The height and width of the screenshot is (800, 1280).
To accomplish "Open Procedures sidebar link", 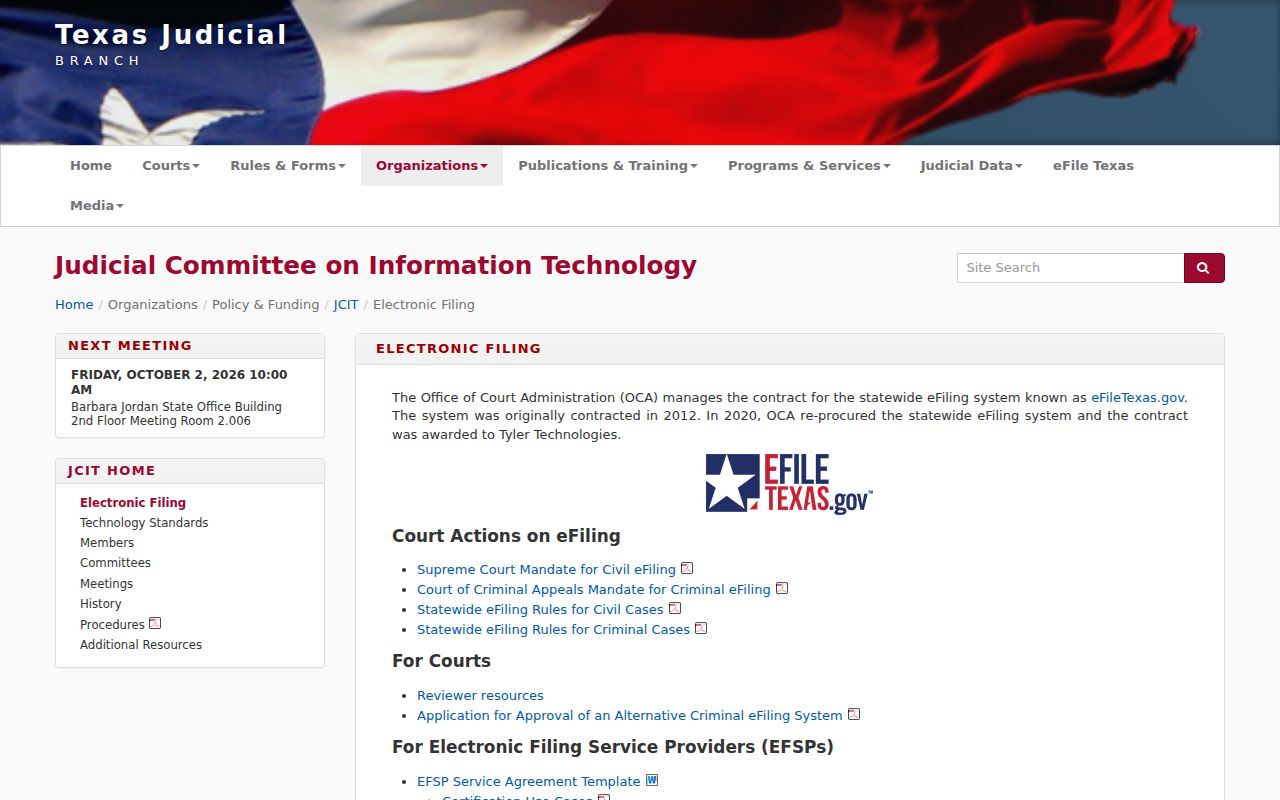I will pos(112,624).
